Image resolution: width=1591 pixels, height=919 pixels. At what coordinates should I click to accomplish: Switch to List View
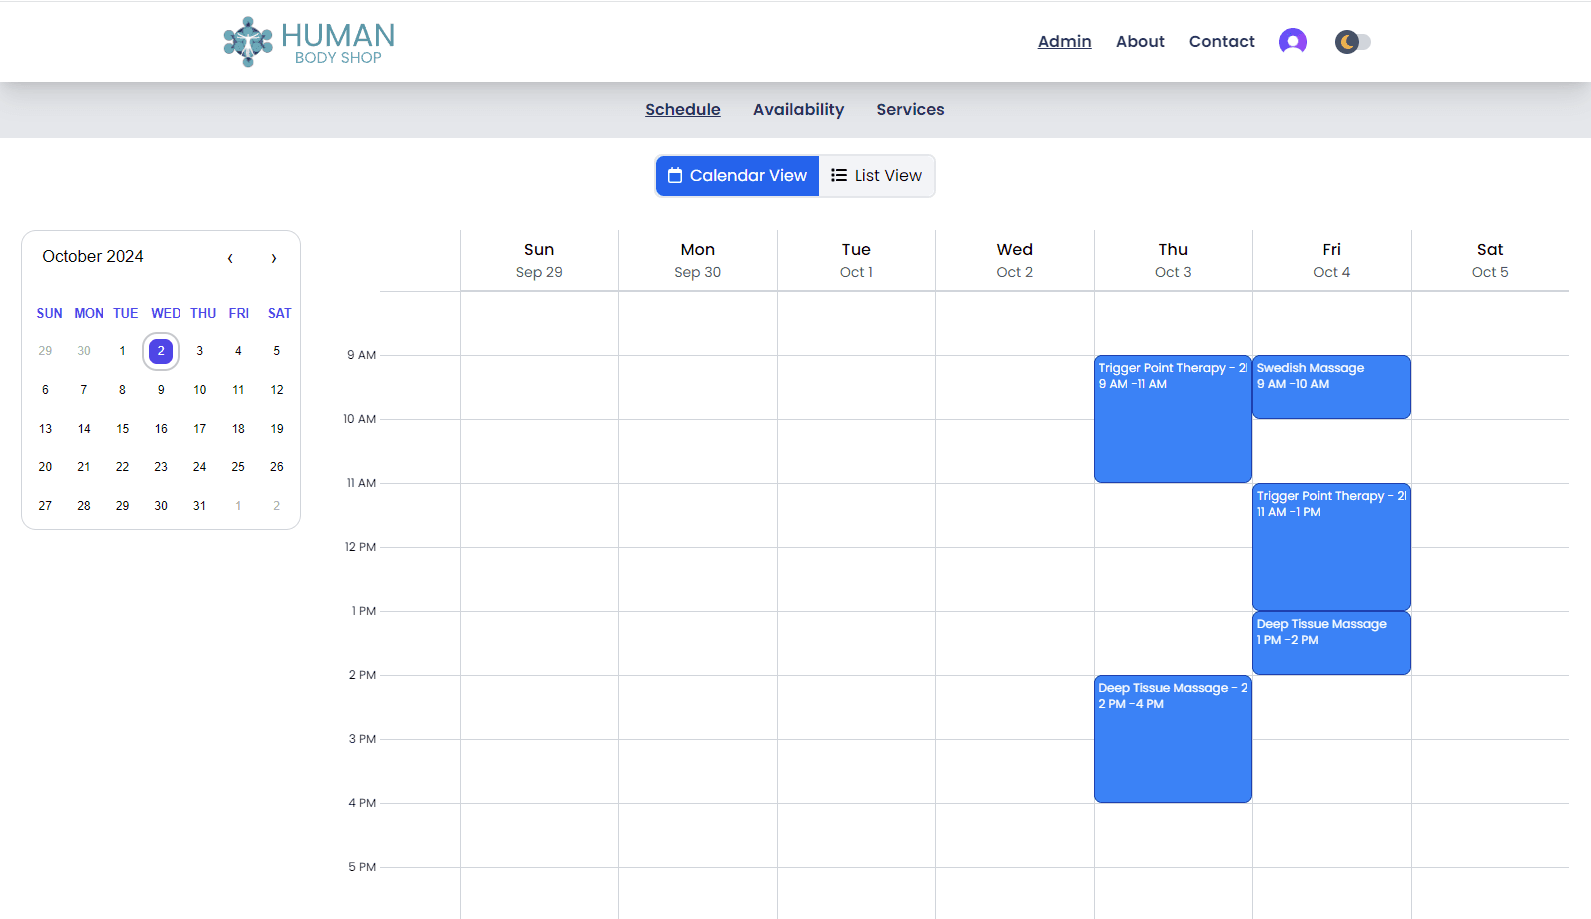tap(876, 176)
